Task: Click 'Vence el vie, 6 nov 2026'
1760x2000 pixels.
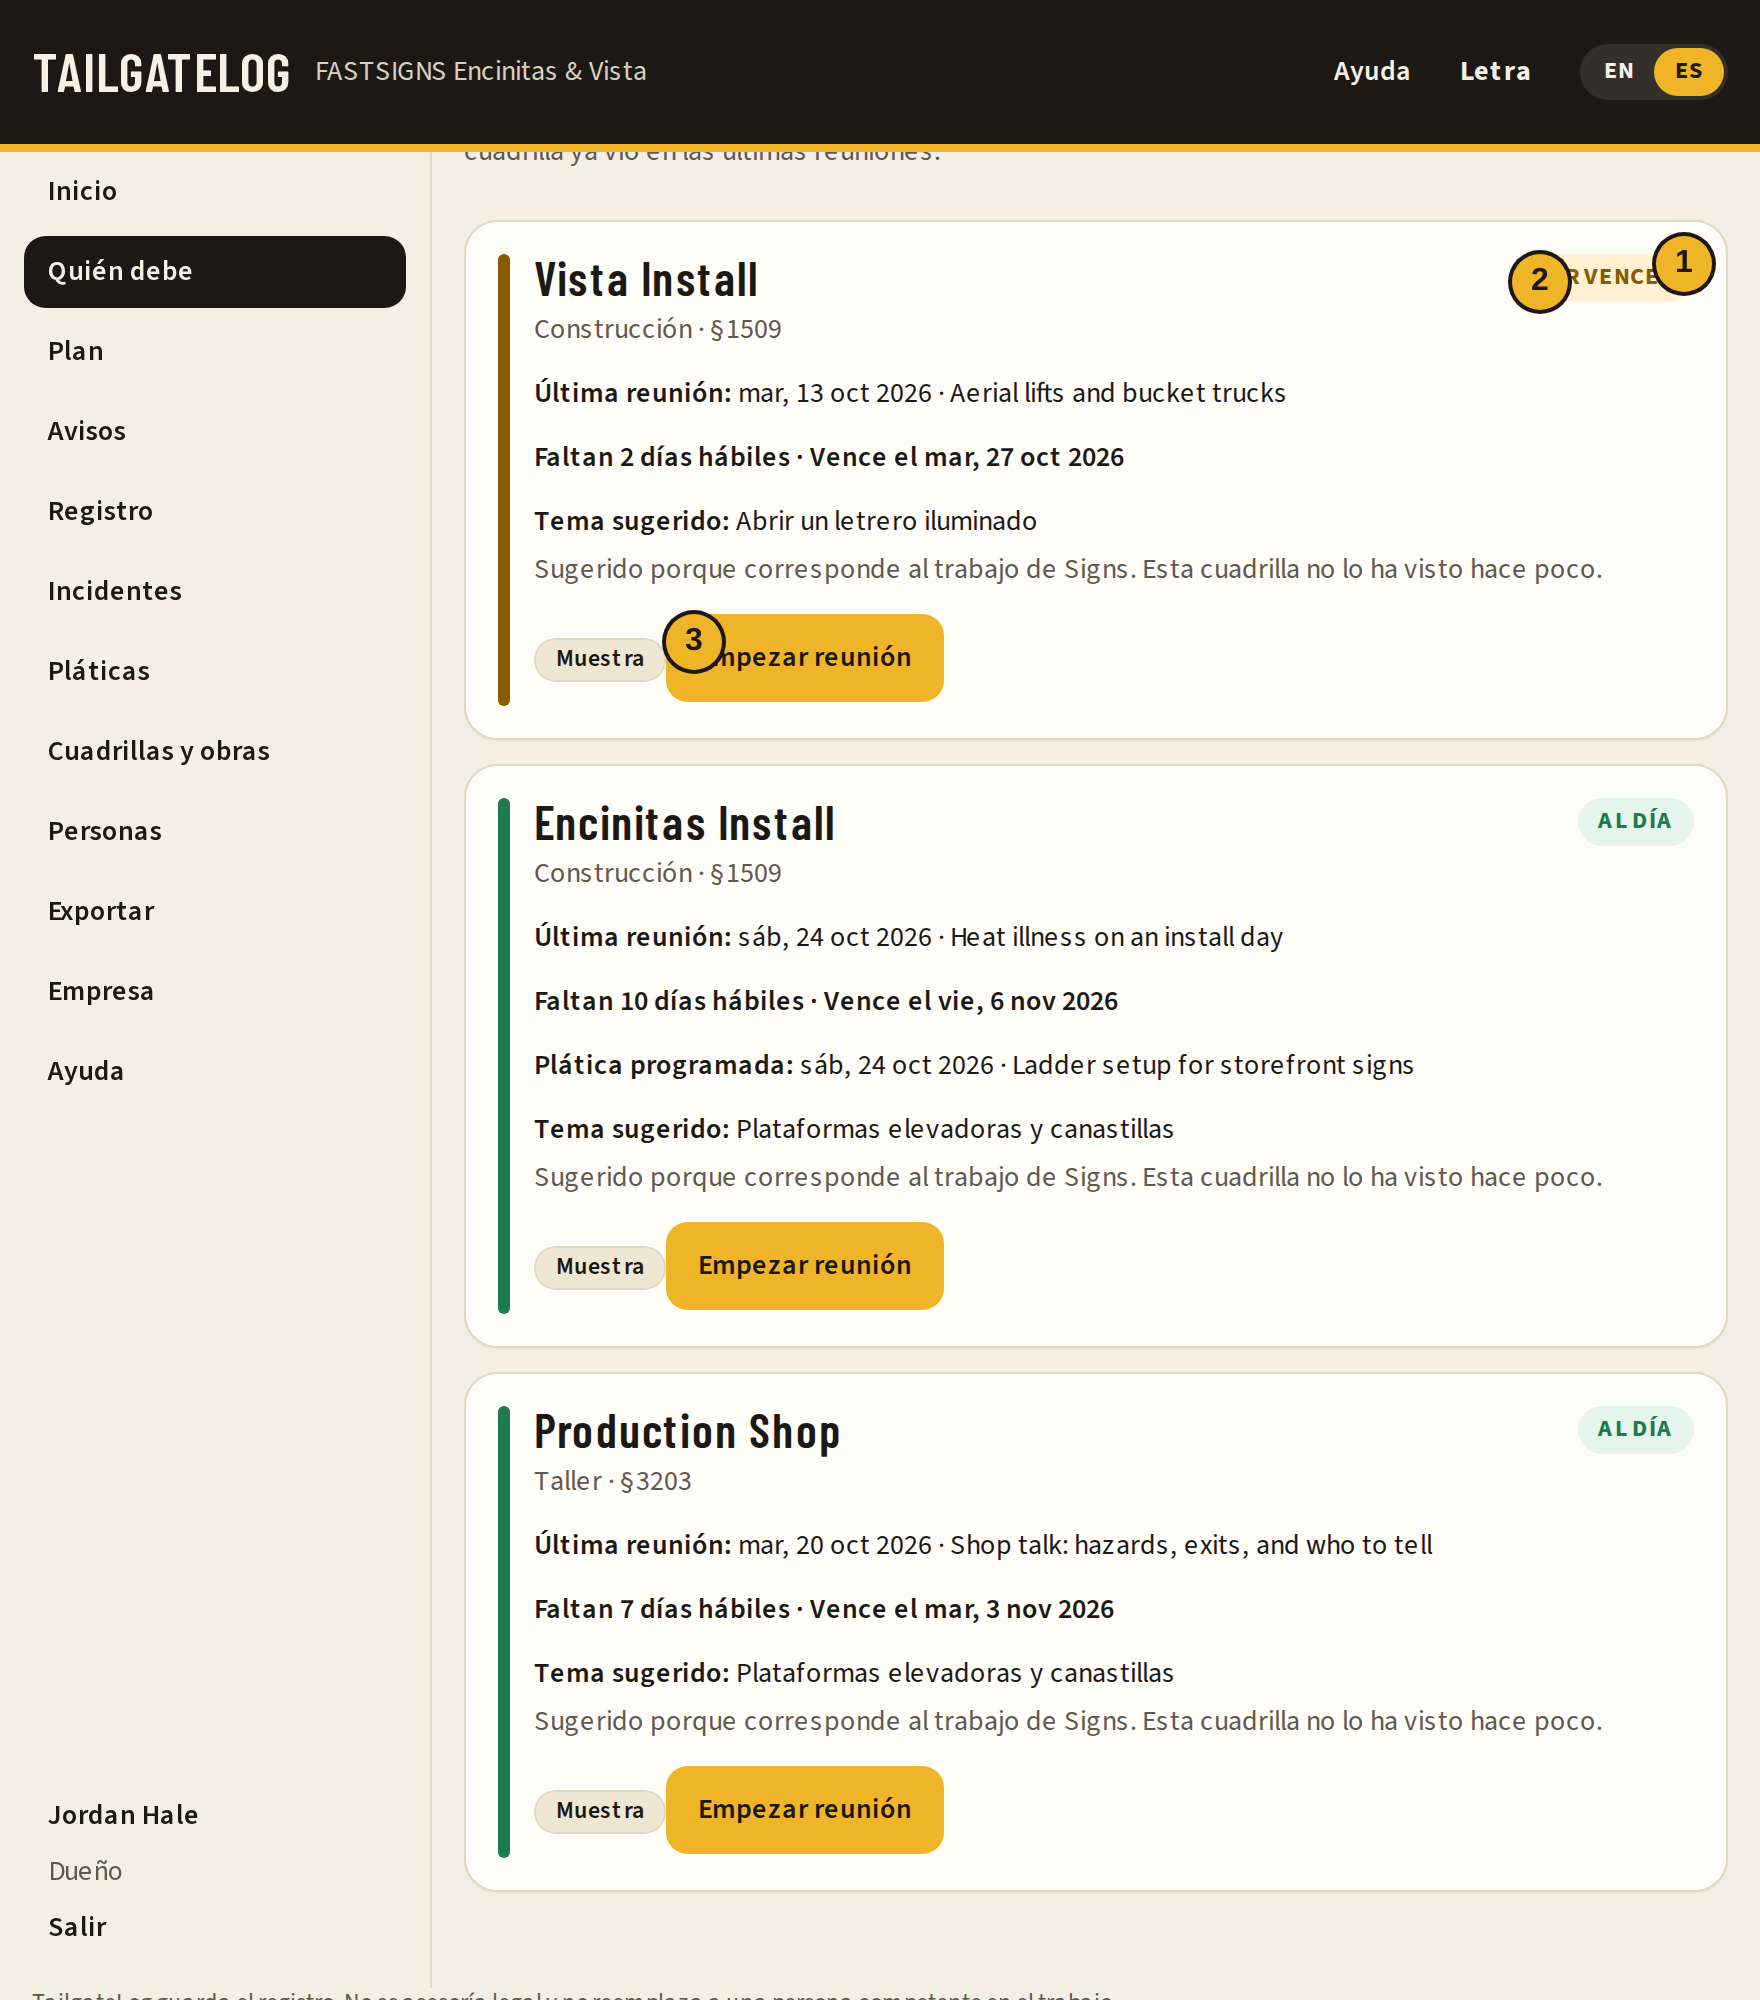Action: tap(971, 1001)
